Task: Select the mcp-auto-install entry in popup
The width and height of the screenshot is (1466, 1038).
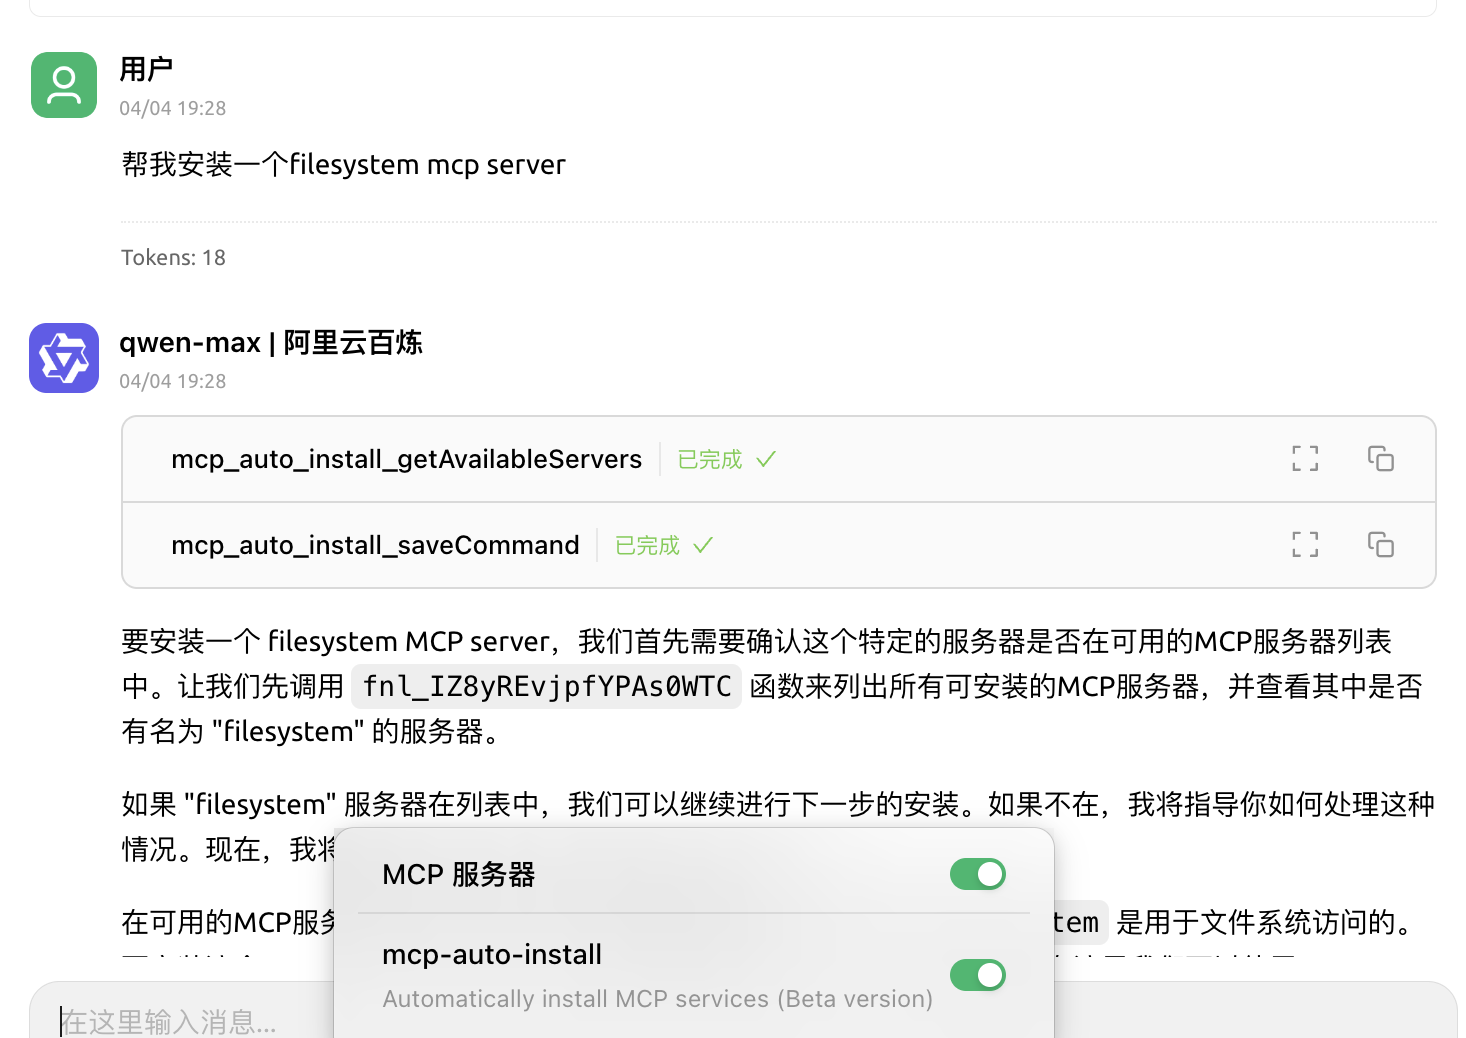Action: (x=492, y=955)
